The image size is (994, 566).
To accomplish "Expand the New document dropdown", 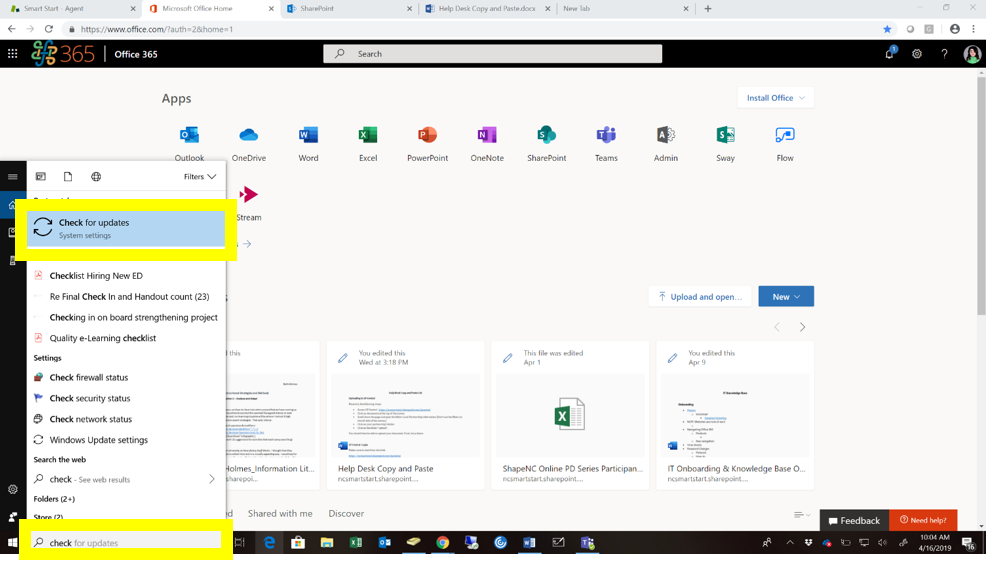I will pos(786,297).
